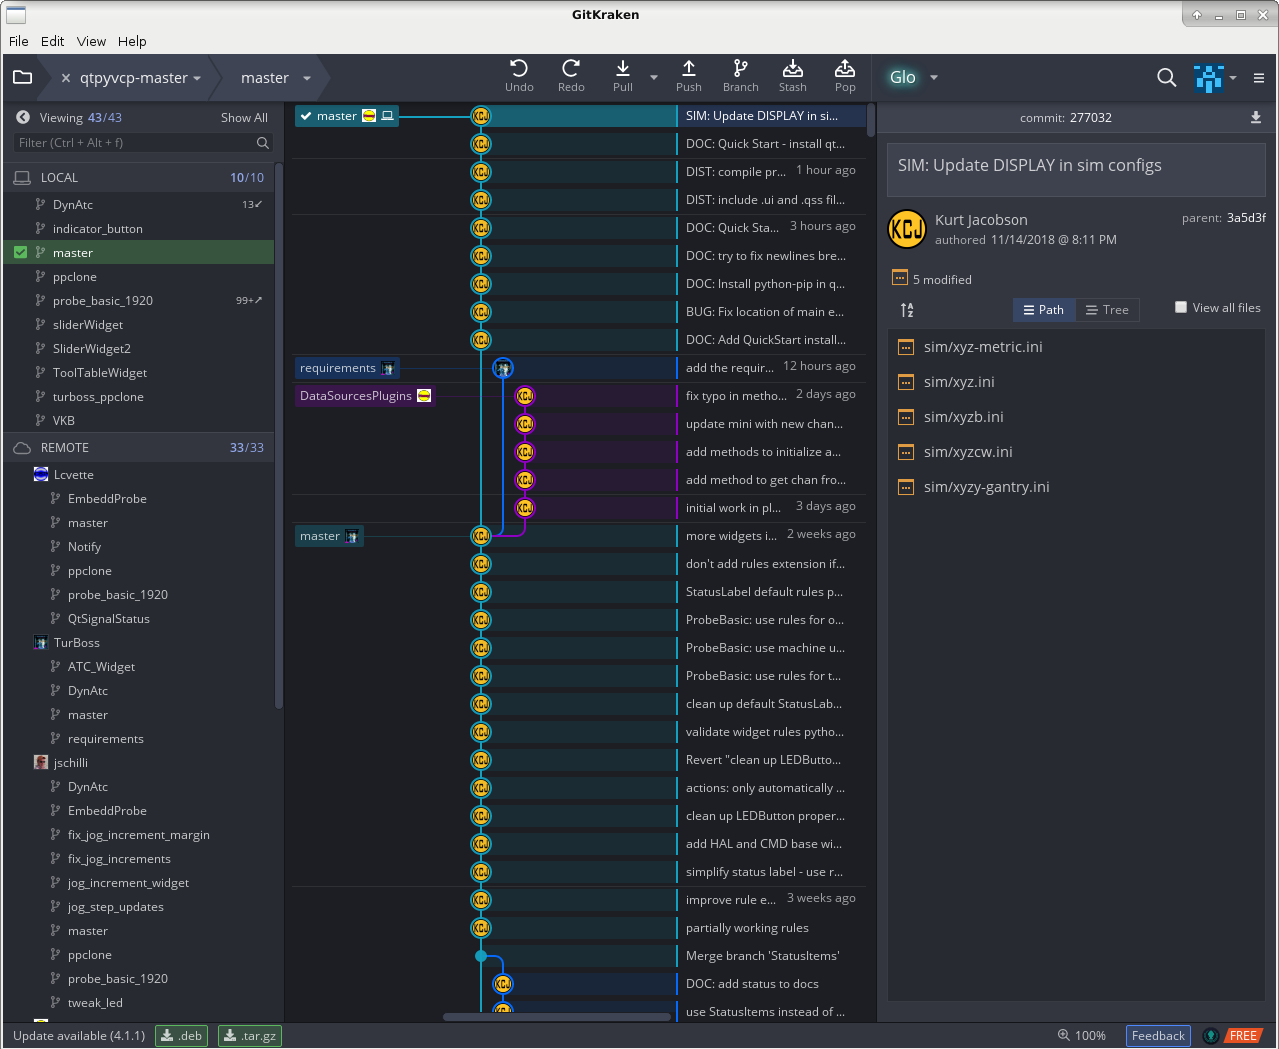Viewport: 1279px width, 1049px height.
Task: Open the Help menu
Action: tap(132, 41)
